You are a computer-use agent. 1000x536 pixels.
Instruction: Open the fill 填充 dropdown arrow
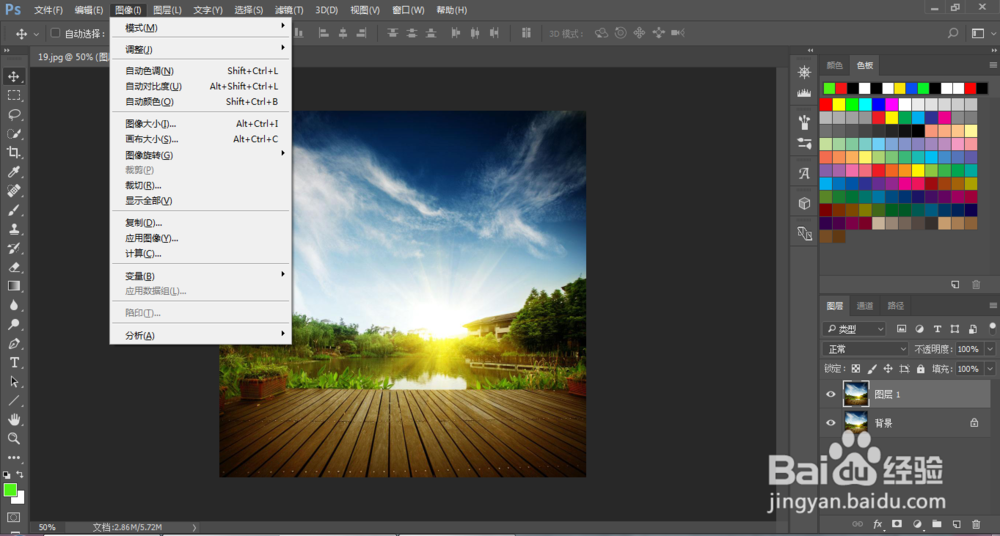[990, 369]
